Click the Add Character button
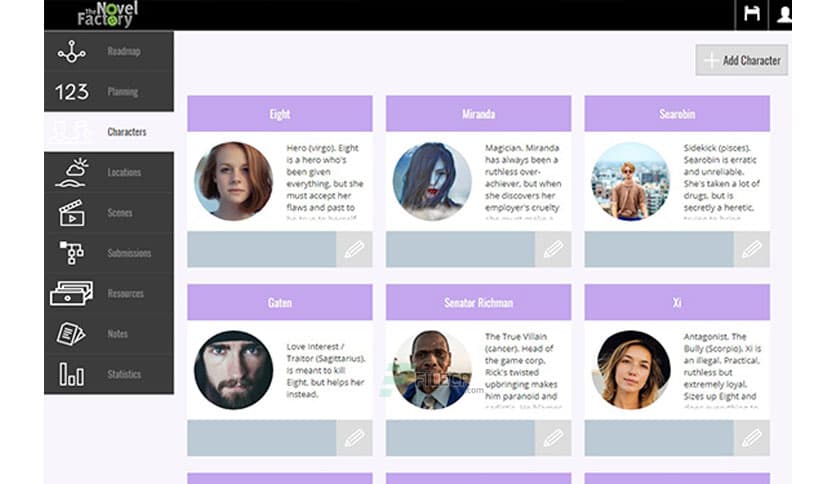The height and width of the screenshot is (484, 836). pyautogui.click(x=742, y=60)
